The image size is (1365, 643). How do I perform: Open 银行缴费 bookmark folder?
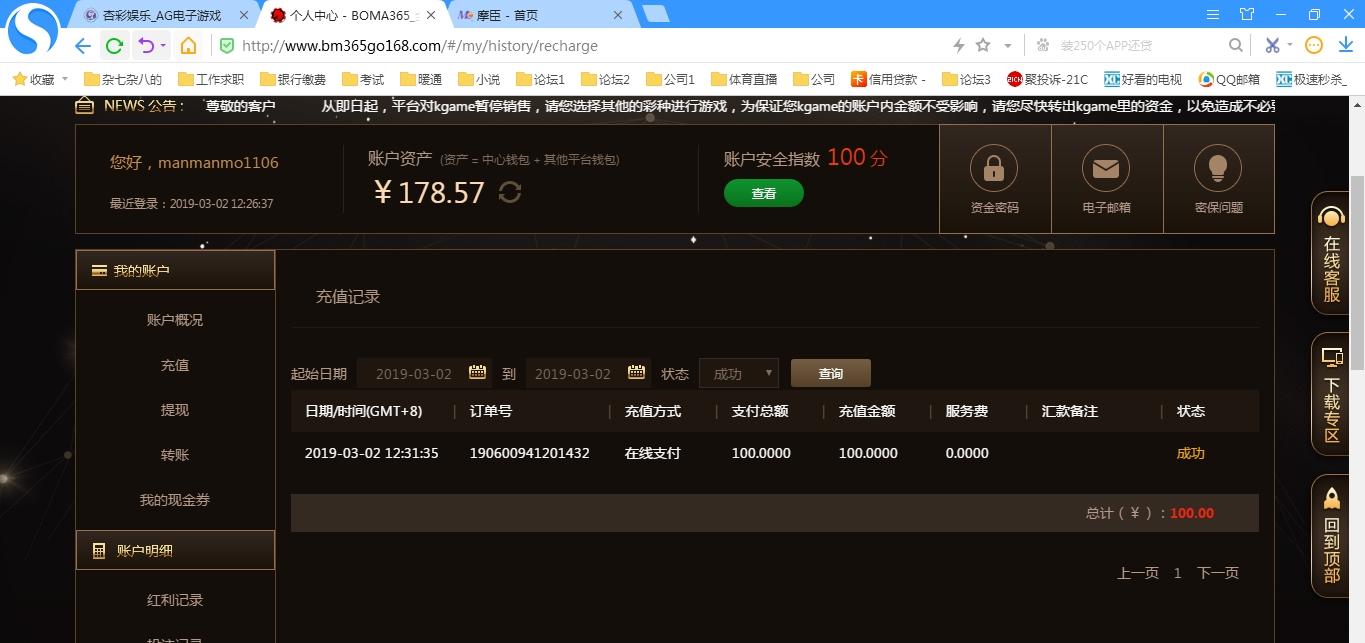(292, 79)
